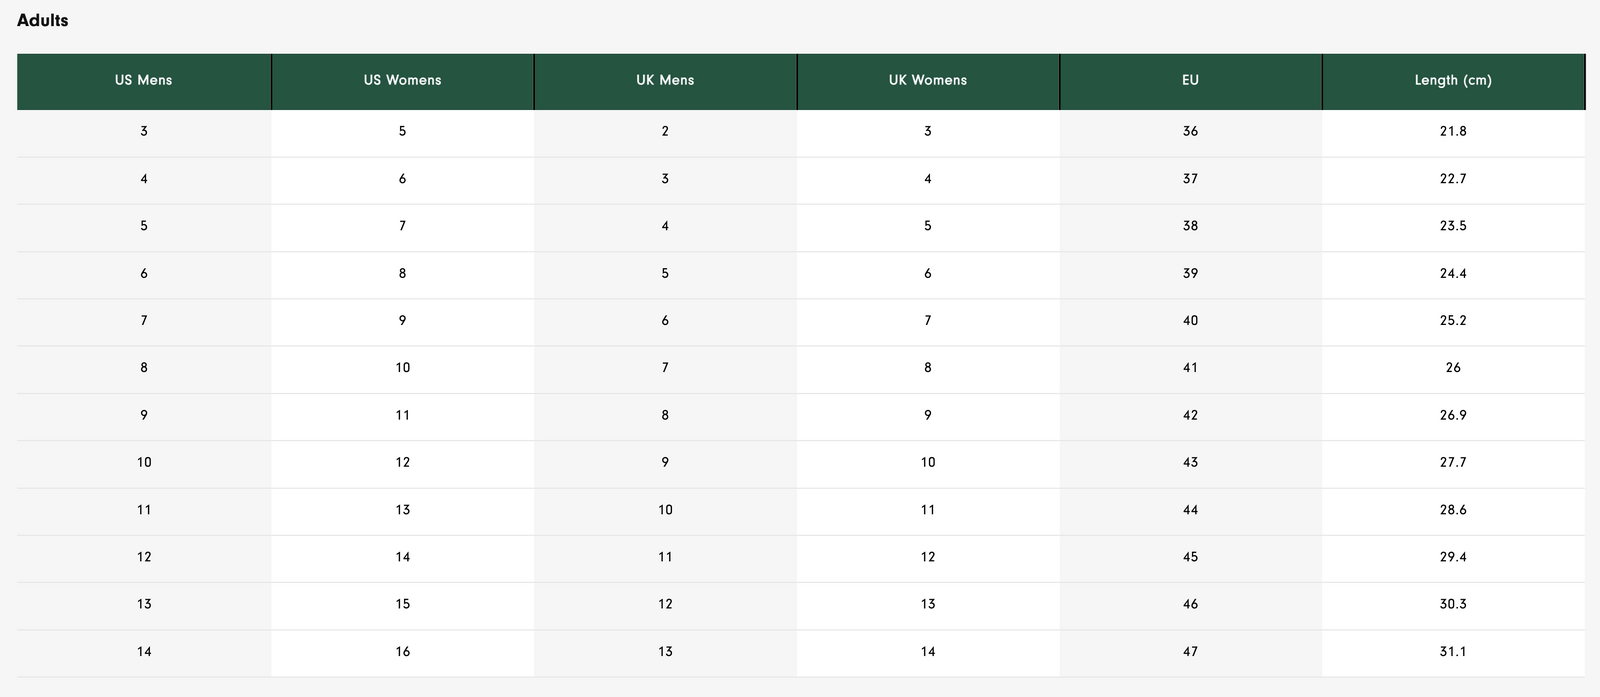Click US Mens 3 in the EU 36 row
This screenshot has height=697, width=1600.
(x=144, y=132)
